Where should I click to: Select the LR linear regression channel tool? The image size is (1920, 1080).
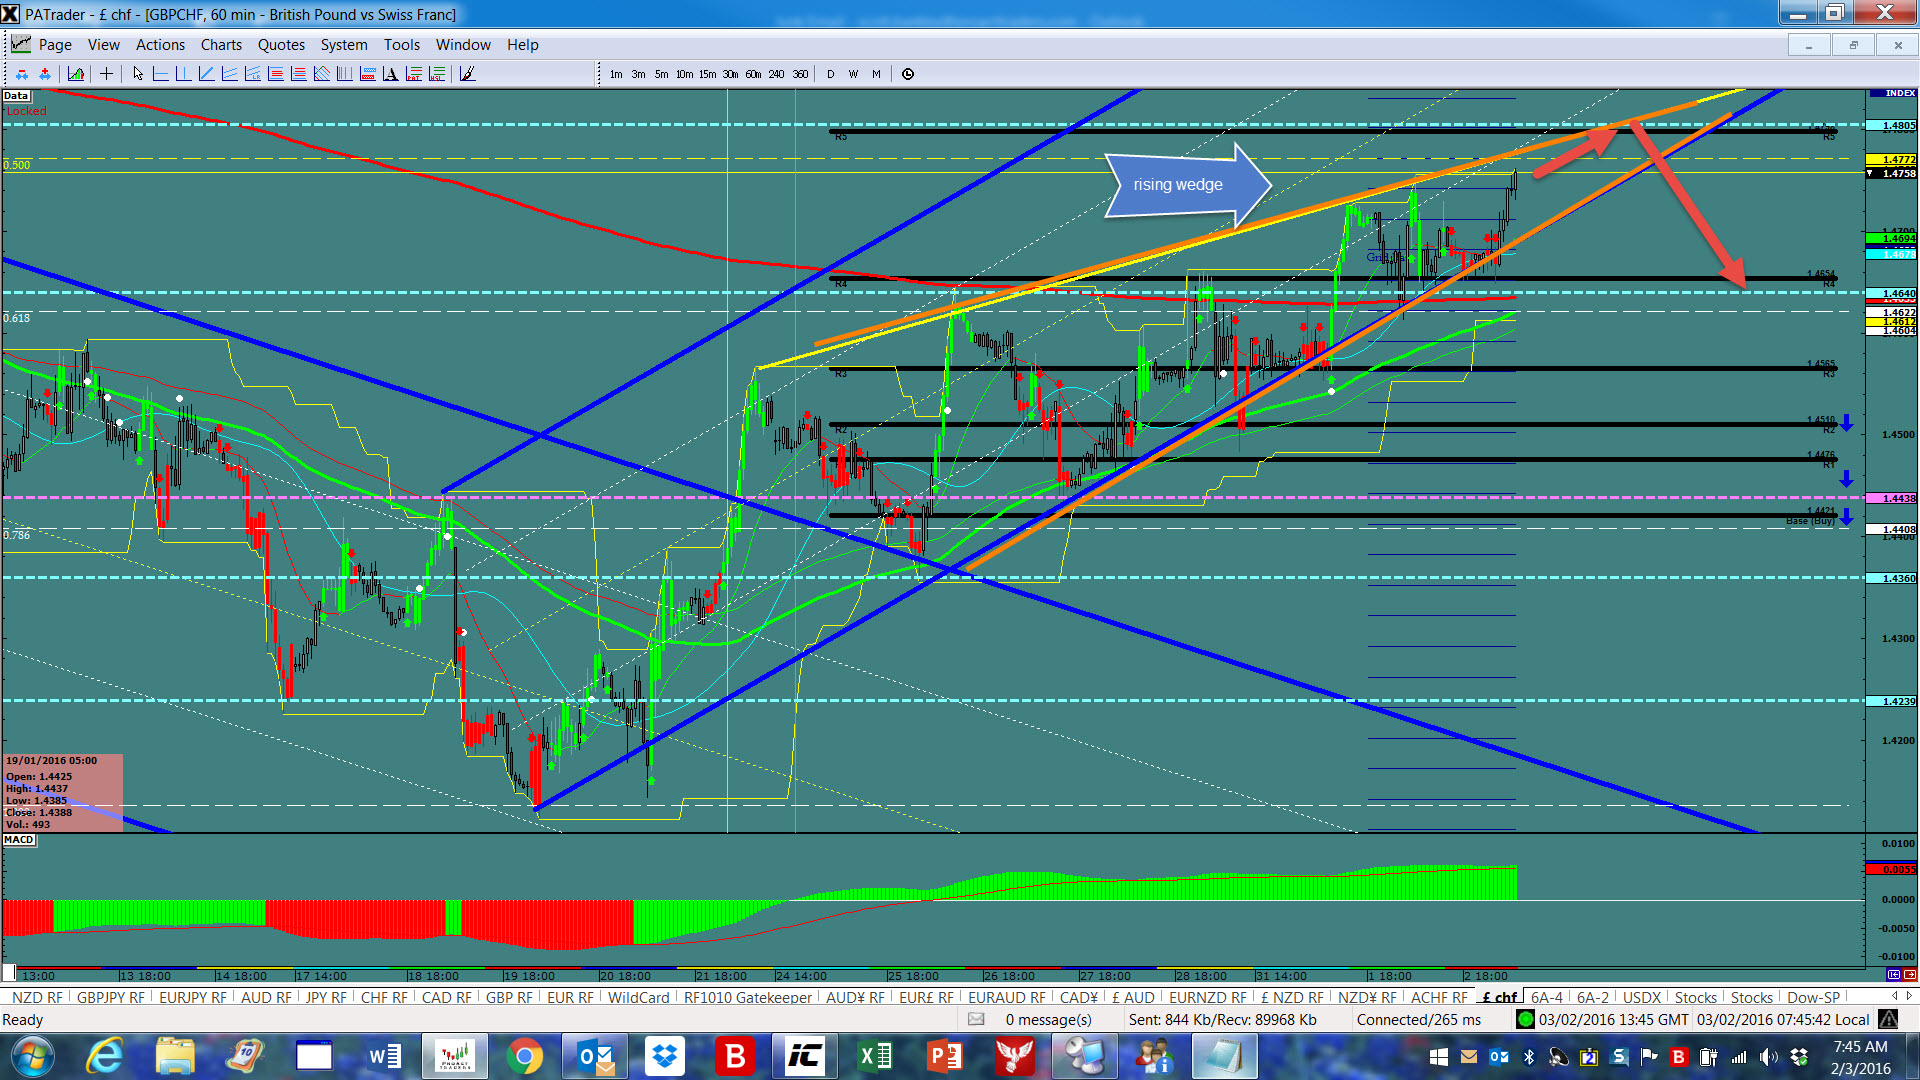point(253,73)
